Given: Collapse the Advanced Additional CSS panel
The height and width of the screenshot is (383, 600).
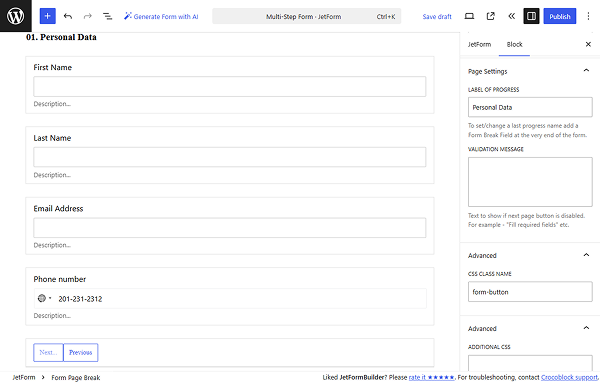Looking at the screenshot, I should coord(530,328).
